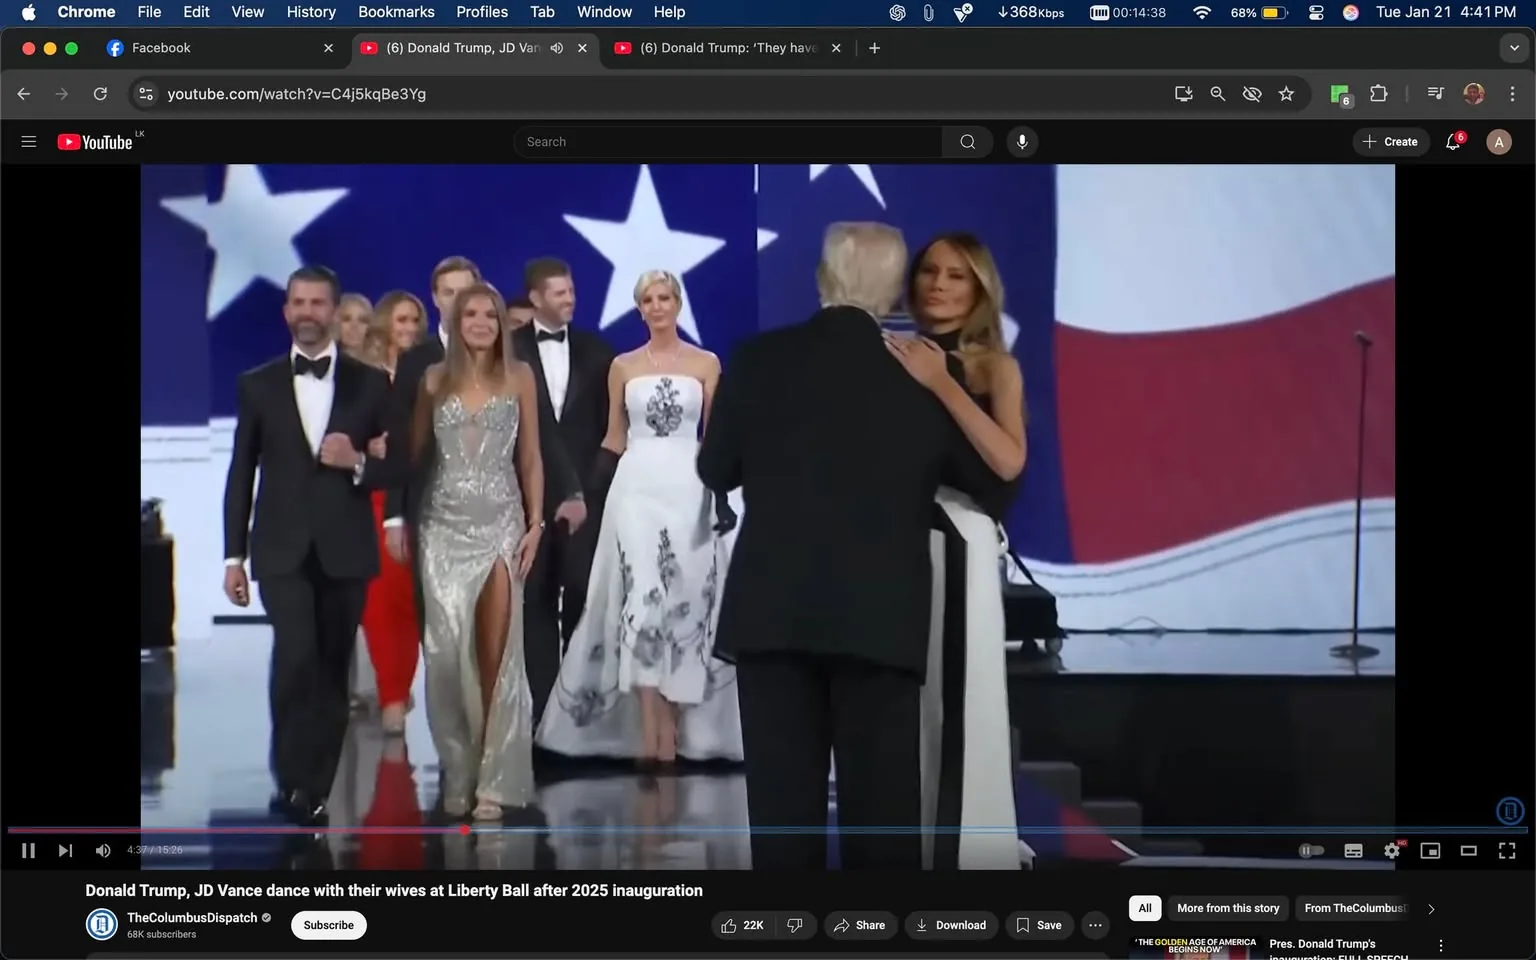Skip to the next video
Viewport: 1536px width, 960px height.
[64, 850]
